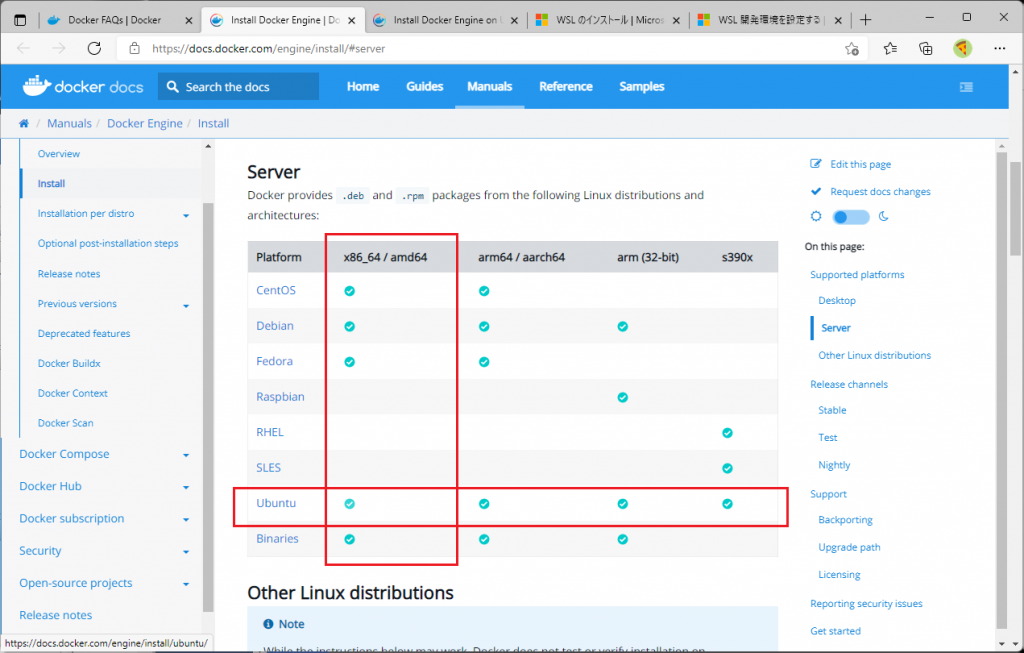Expand Installation per distro submenu
This screenshot has width=1024, height=653.
pos(186,215)
